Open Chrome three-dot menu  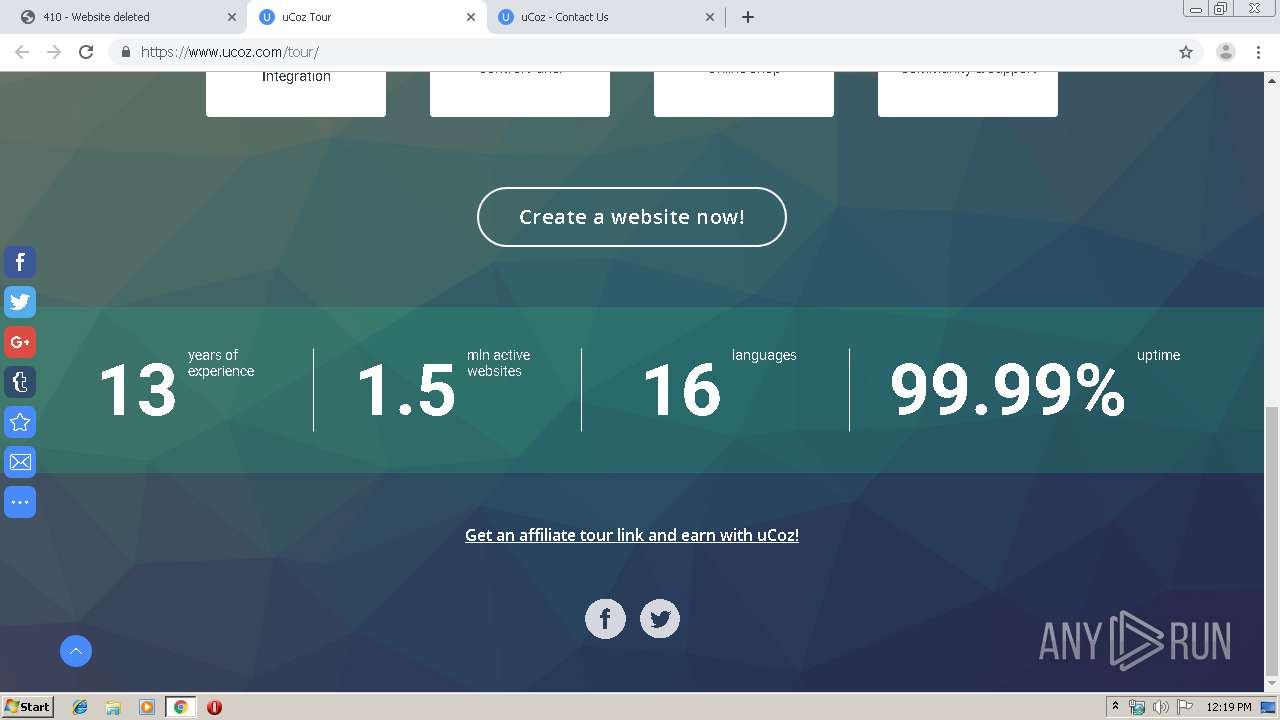click(1259, 52)
